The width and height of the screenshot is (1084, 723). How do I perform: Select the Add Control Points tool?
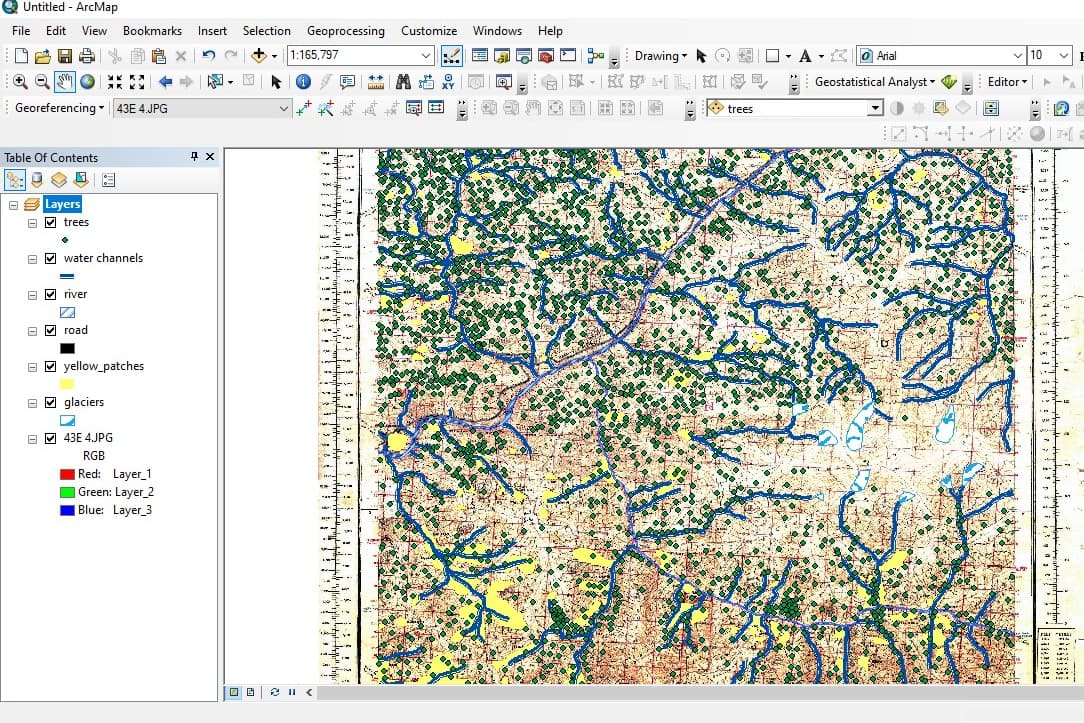(303, 108)
